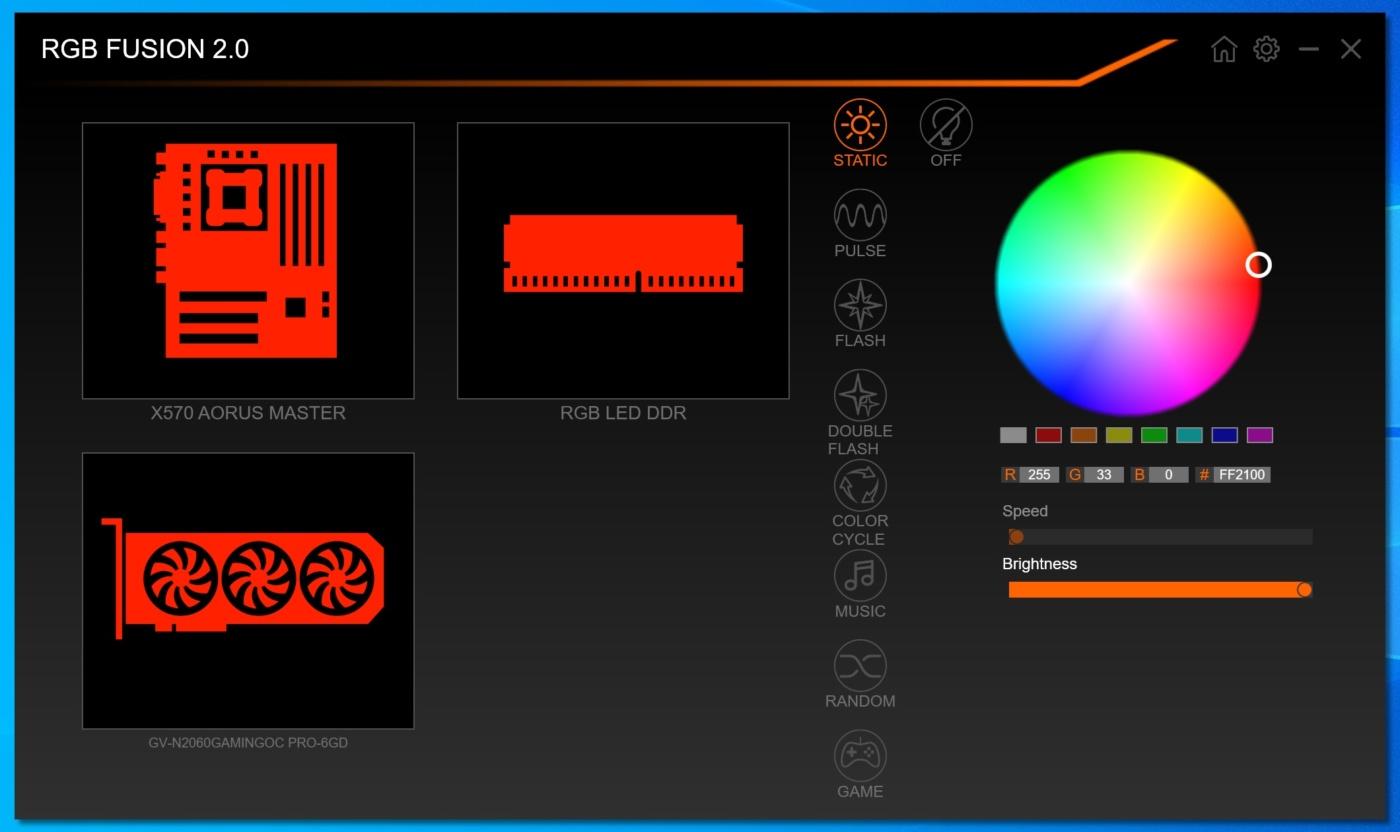Click the B value field showing 0
The image size is (1400, 832).
[1169, 475]
